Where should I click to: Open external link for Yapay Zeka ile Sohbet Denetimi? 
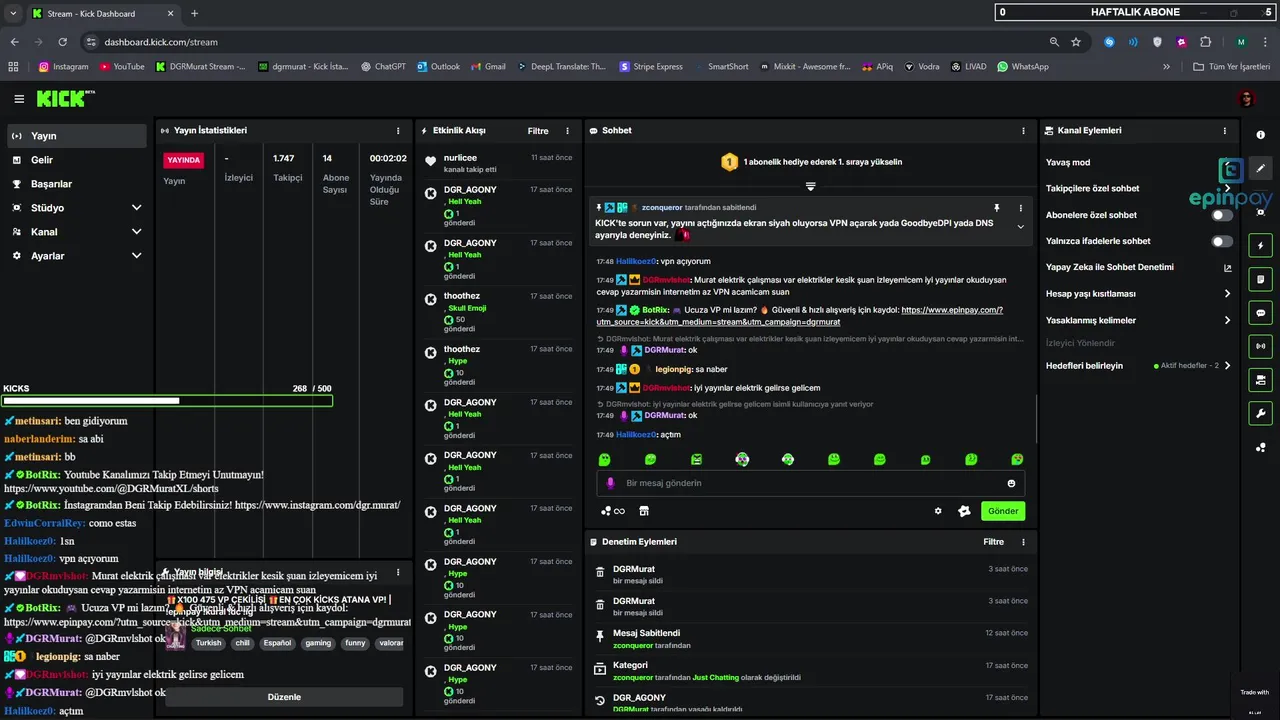pos(1228,268)
